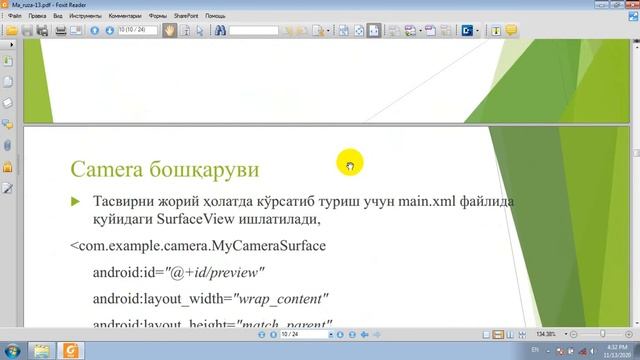Viewport: 640px width, 360px height.
Task: Open the Pages panel in sidebar
Action: coord(7,82)
